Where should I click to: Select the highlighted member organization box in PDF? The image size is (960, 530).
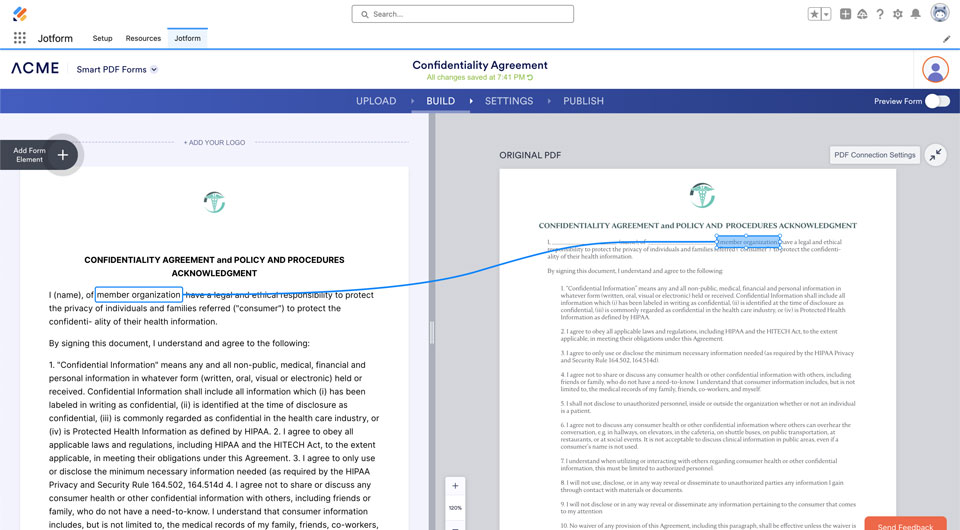748,242
